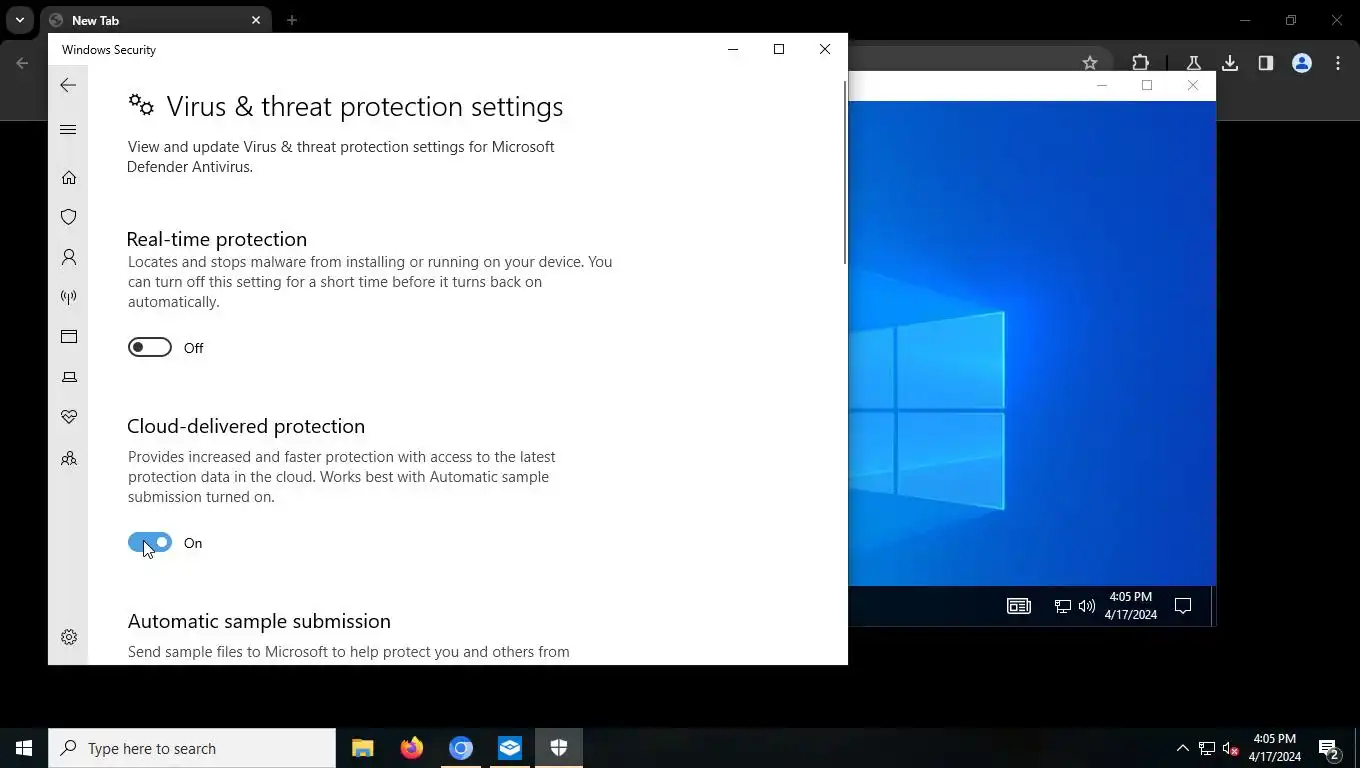Bookmark this page with the star icon
Image resolution: width=1360 pixels, height=768 pixels.
click(x=1090, y=63)
